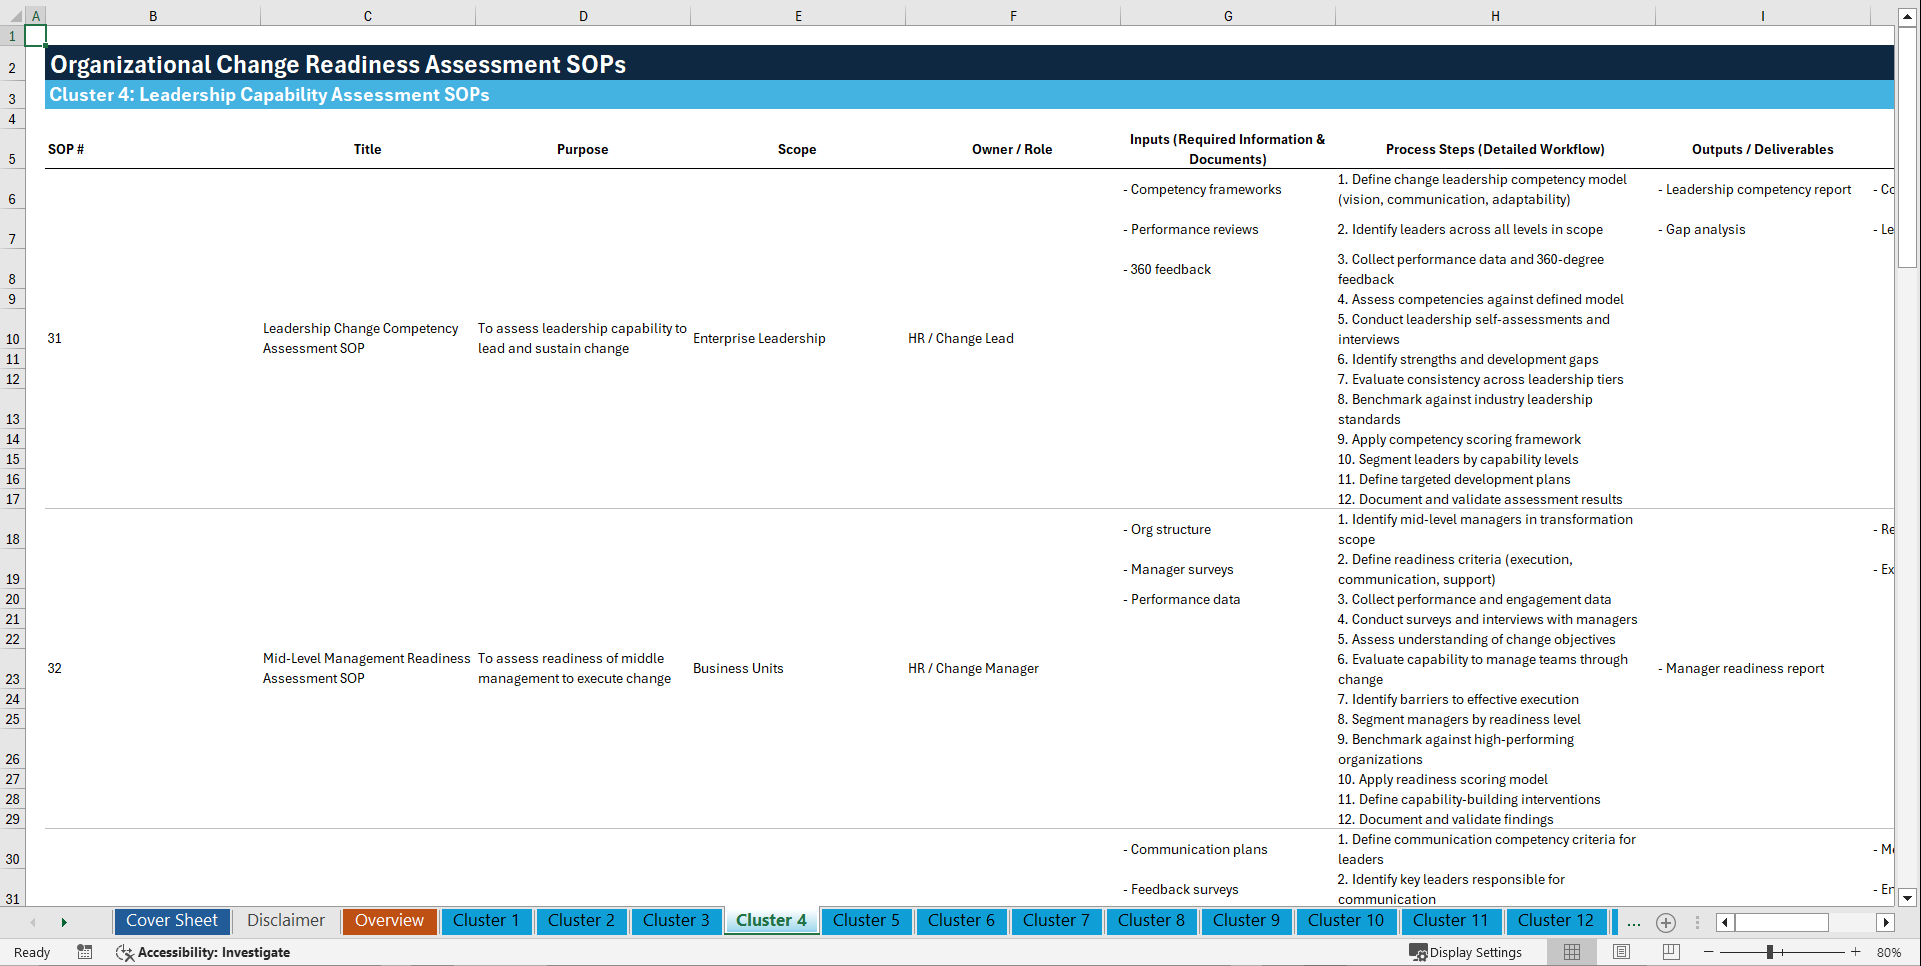The image size is (1921, 966).
Task: Add a worksheet with the plus icon
Action: (1666, 923)
